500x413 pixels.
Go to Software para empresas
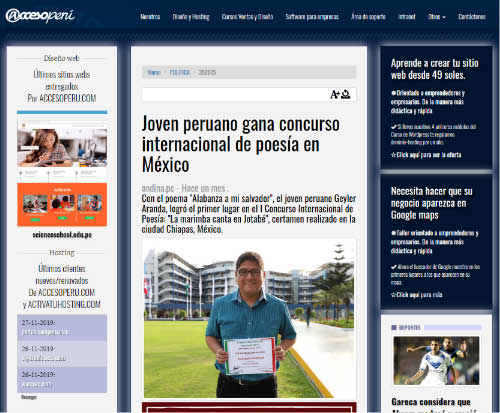click(312, 17)
